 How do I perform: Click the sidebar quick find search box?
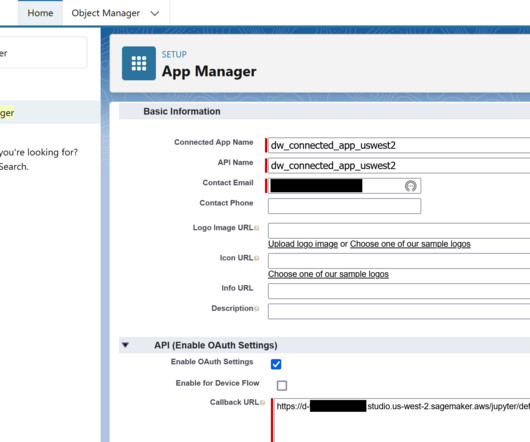tap(43, 53)
